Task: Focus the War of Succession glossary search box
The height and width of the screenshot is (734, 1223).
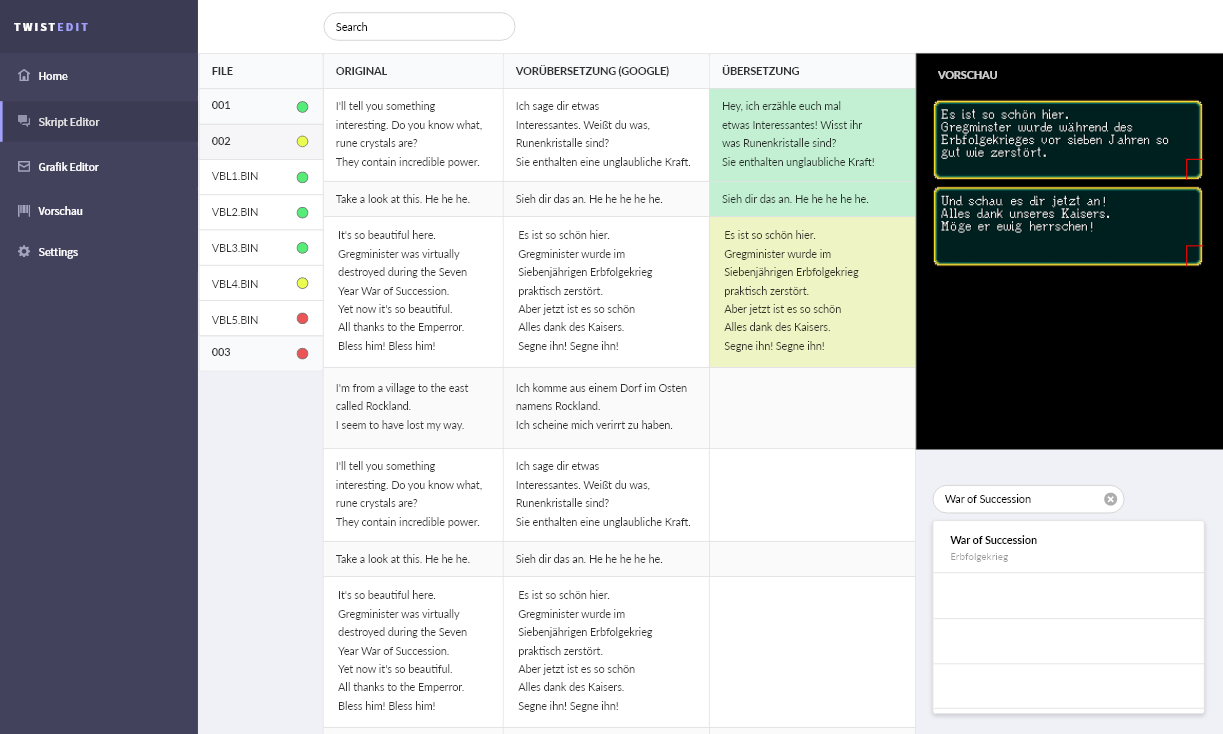Action: [x=1018, y=499]
